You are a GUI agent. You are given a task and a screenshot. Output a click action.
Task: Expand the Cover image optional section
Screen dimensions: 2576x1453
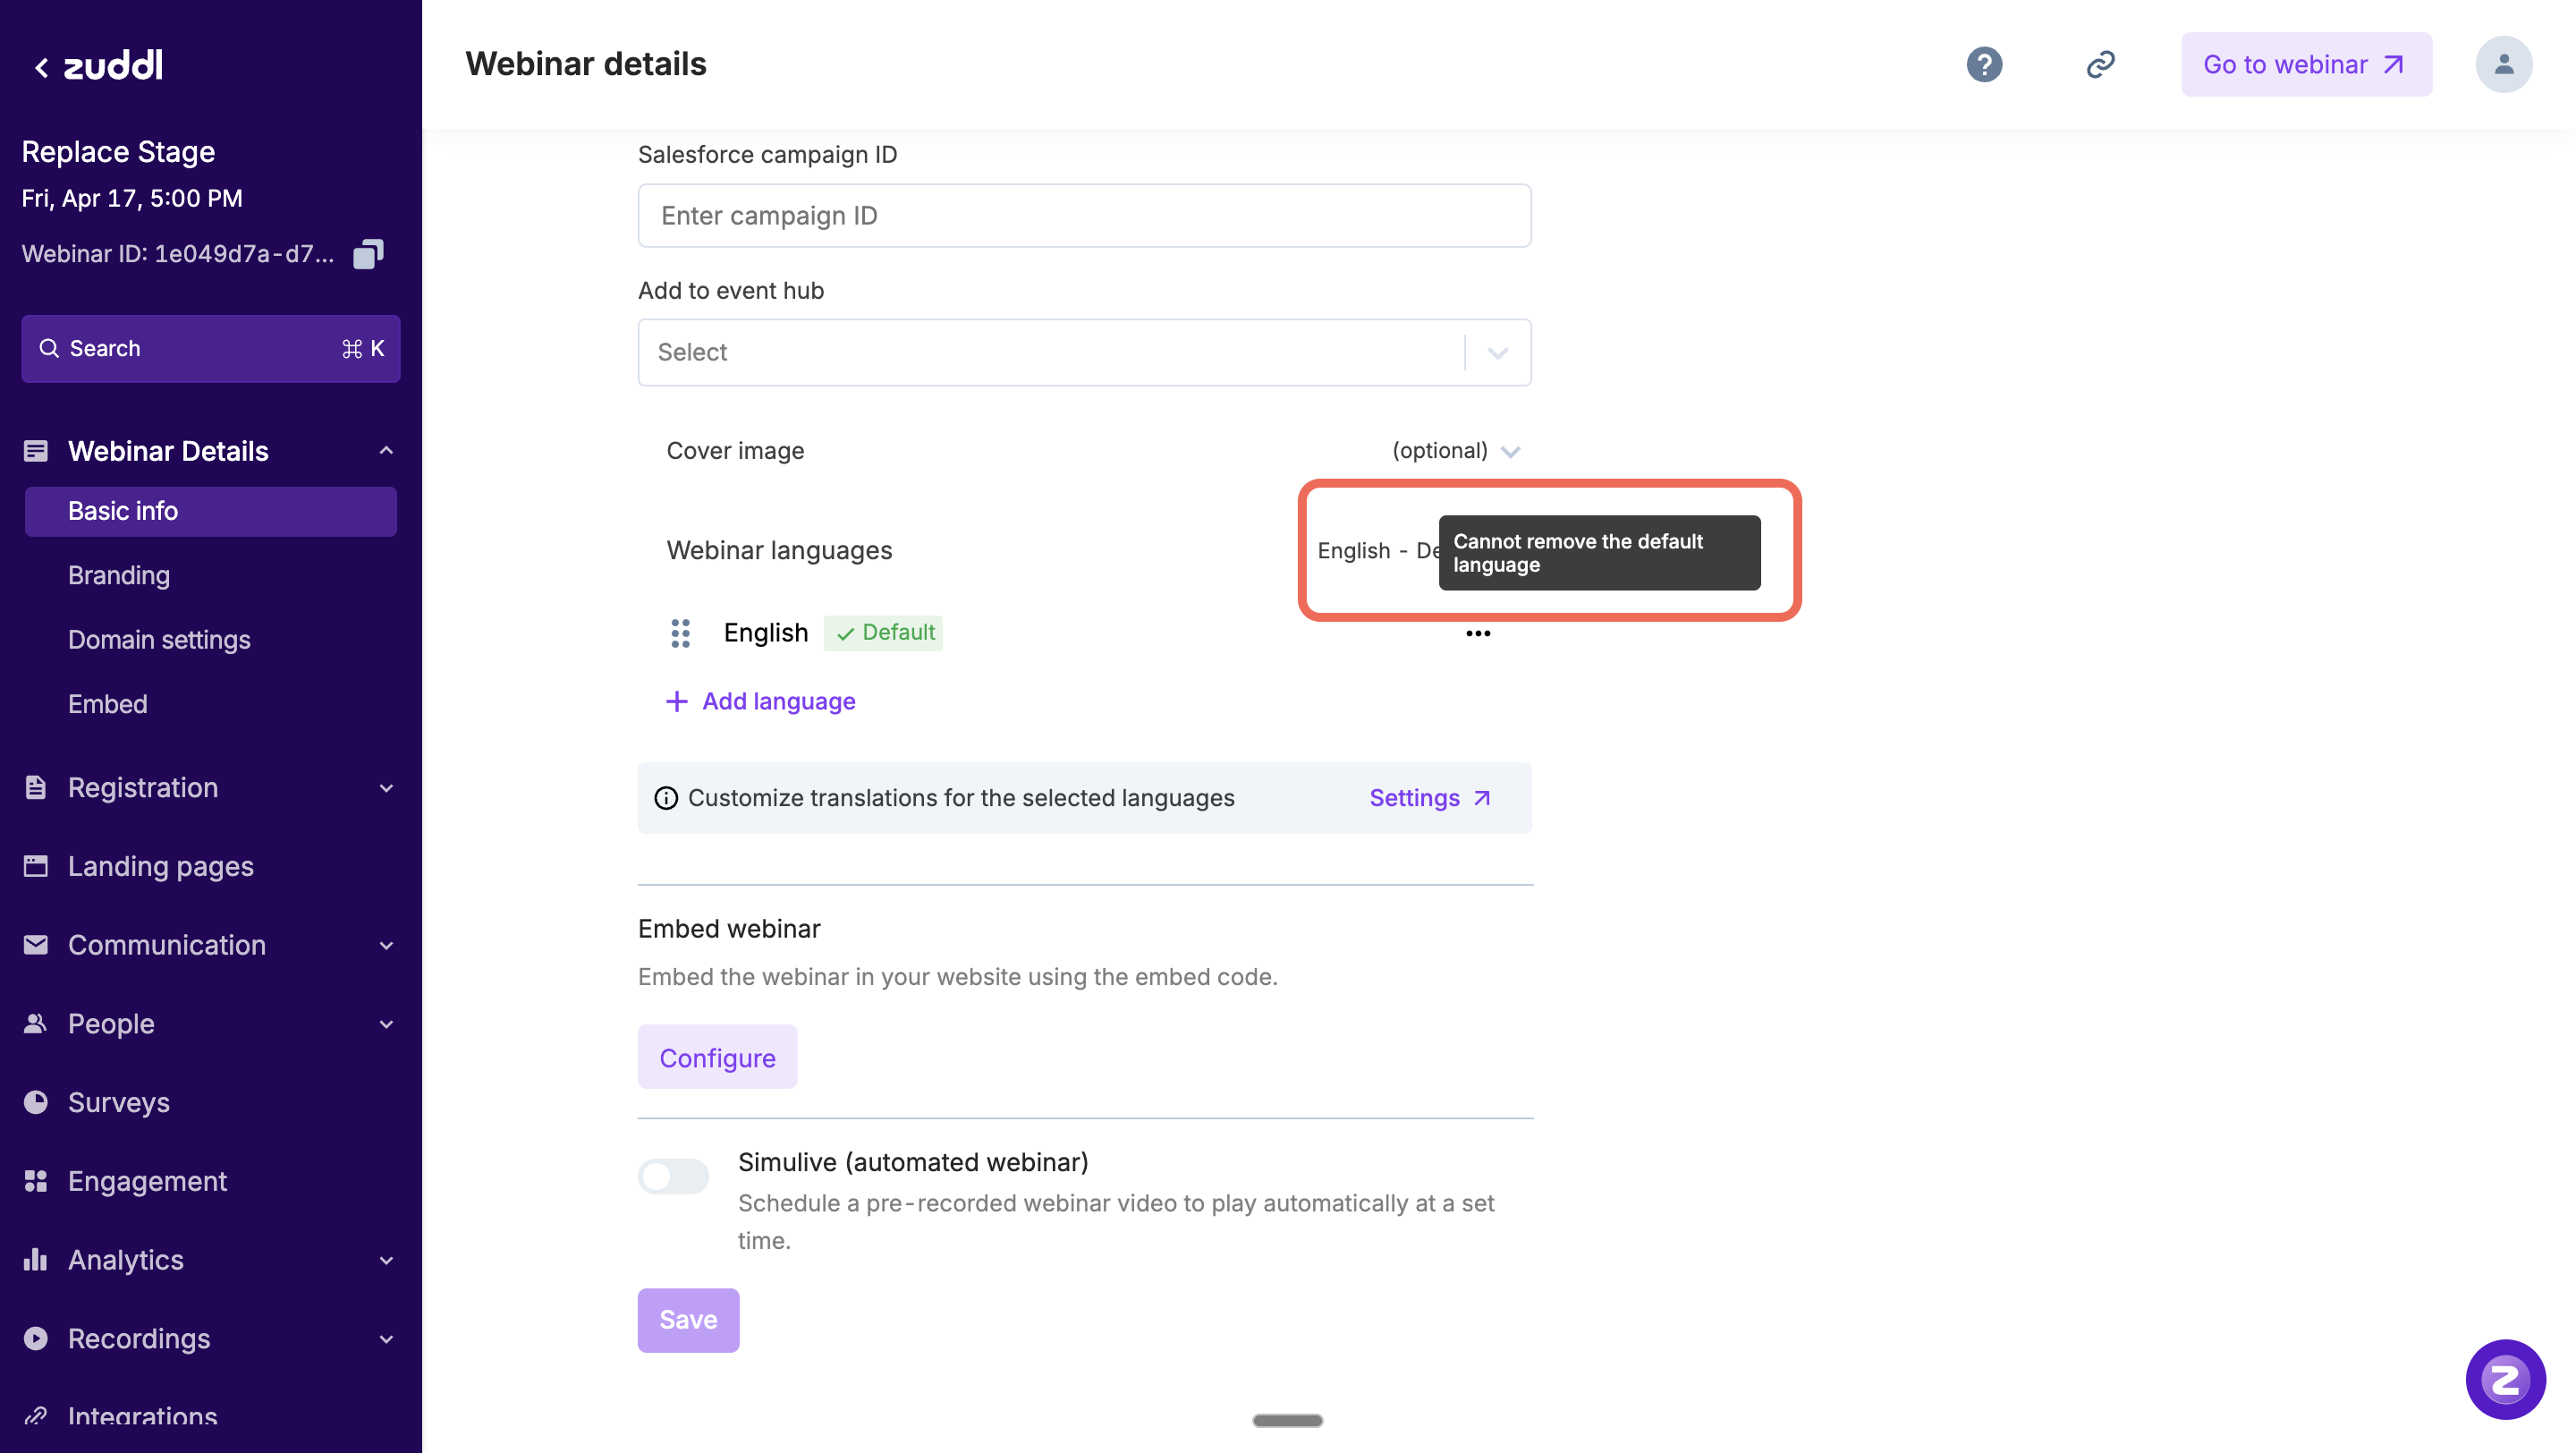coord(1510,451)
